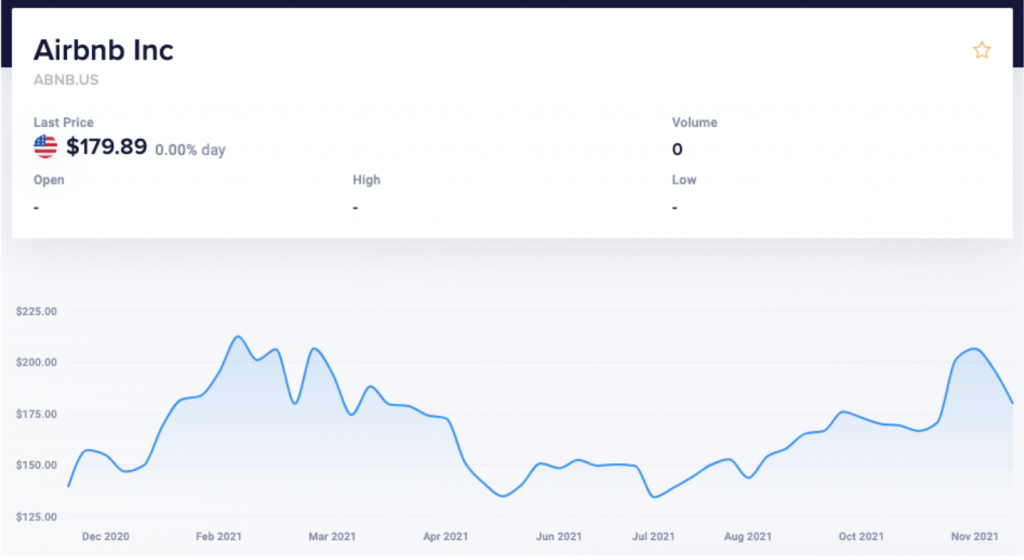This screenshot has height=560, width=1024.
Task: Click the Low label
Action: pos(684,180)
